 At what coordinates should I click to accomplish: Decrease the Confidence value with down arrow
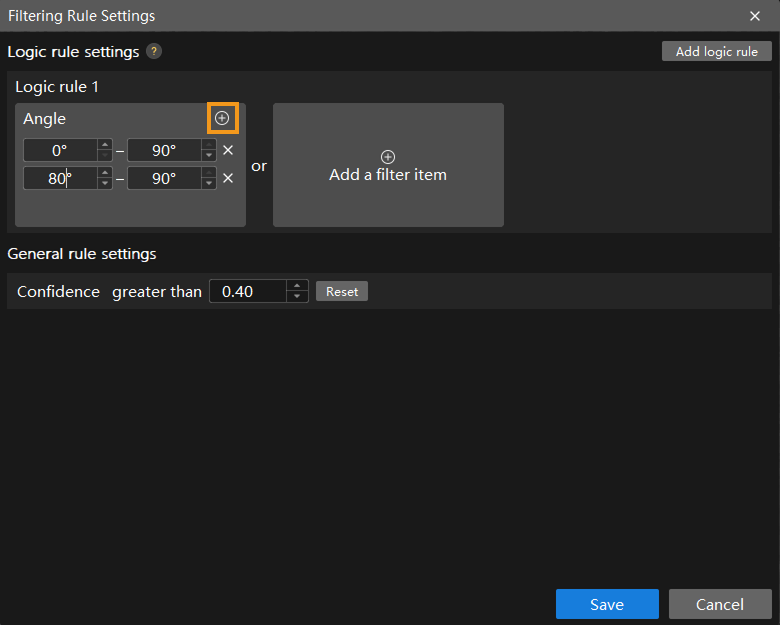click(x=297, y=297)
